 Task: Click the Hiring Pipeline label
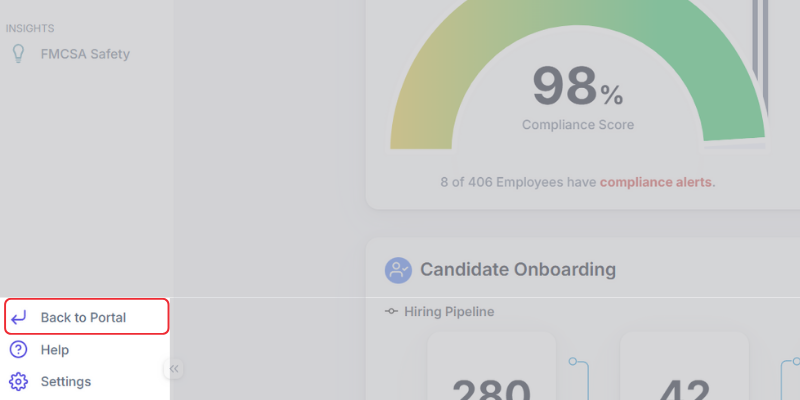(x=449, y=312)
